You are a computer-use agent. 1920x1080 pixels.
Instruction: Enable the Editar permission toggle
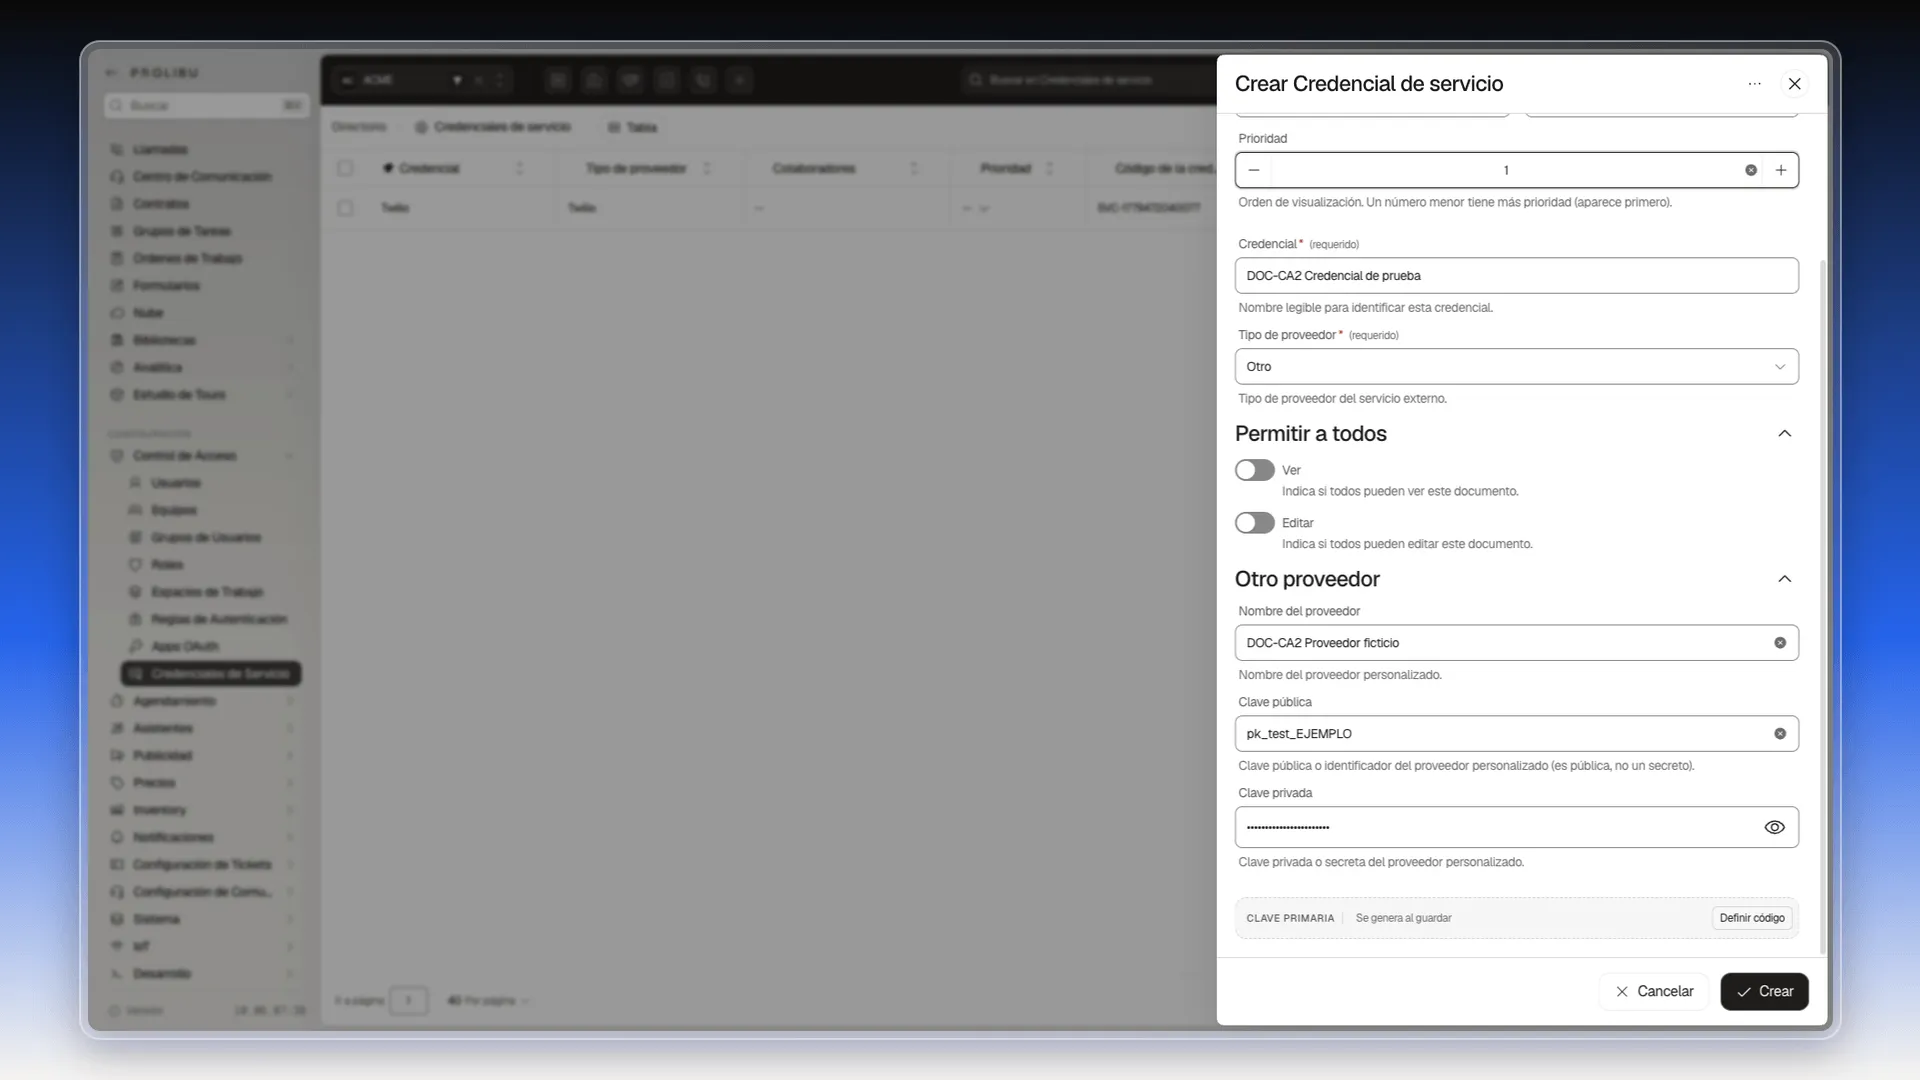(x=1254, y=523)
